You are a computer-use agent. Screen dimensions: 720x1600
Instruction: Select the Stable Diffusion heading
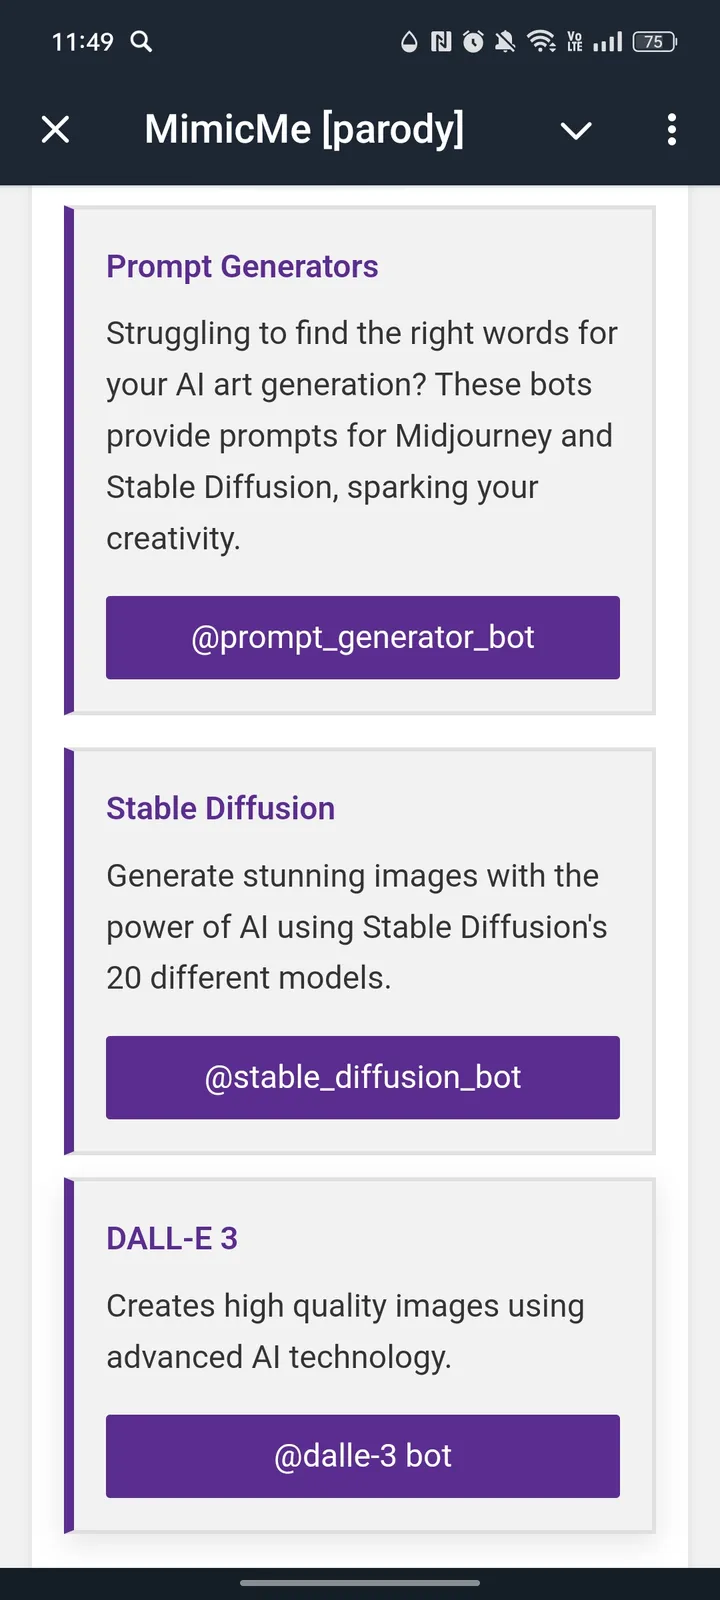coord(220,808)
